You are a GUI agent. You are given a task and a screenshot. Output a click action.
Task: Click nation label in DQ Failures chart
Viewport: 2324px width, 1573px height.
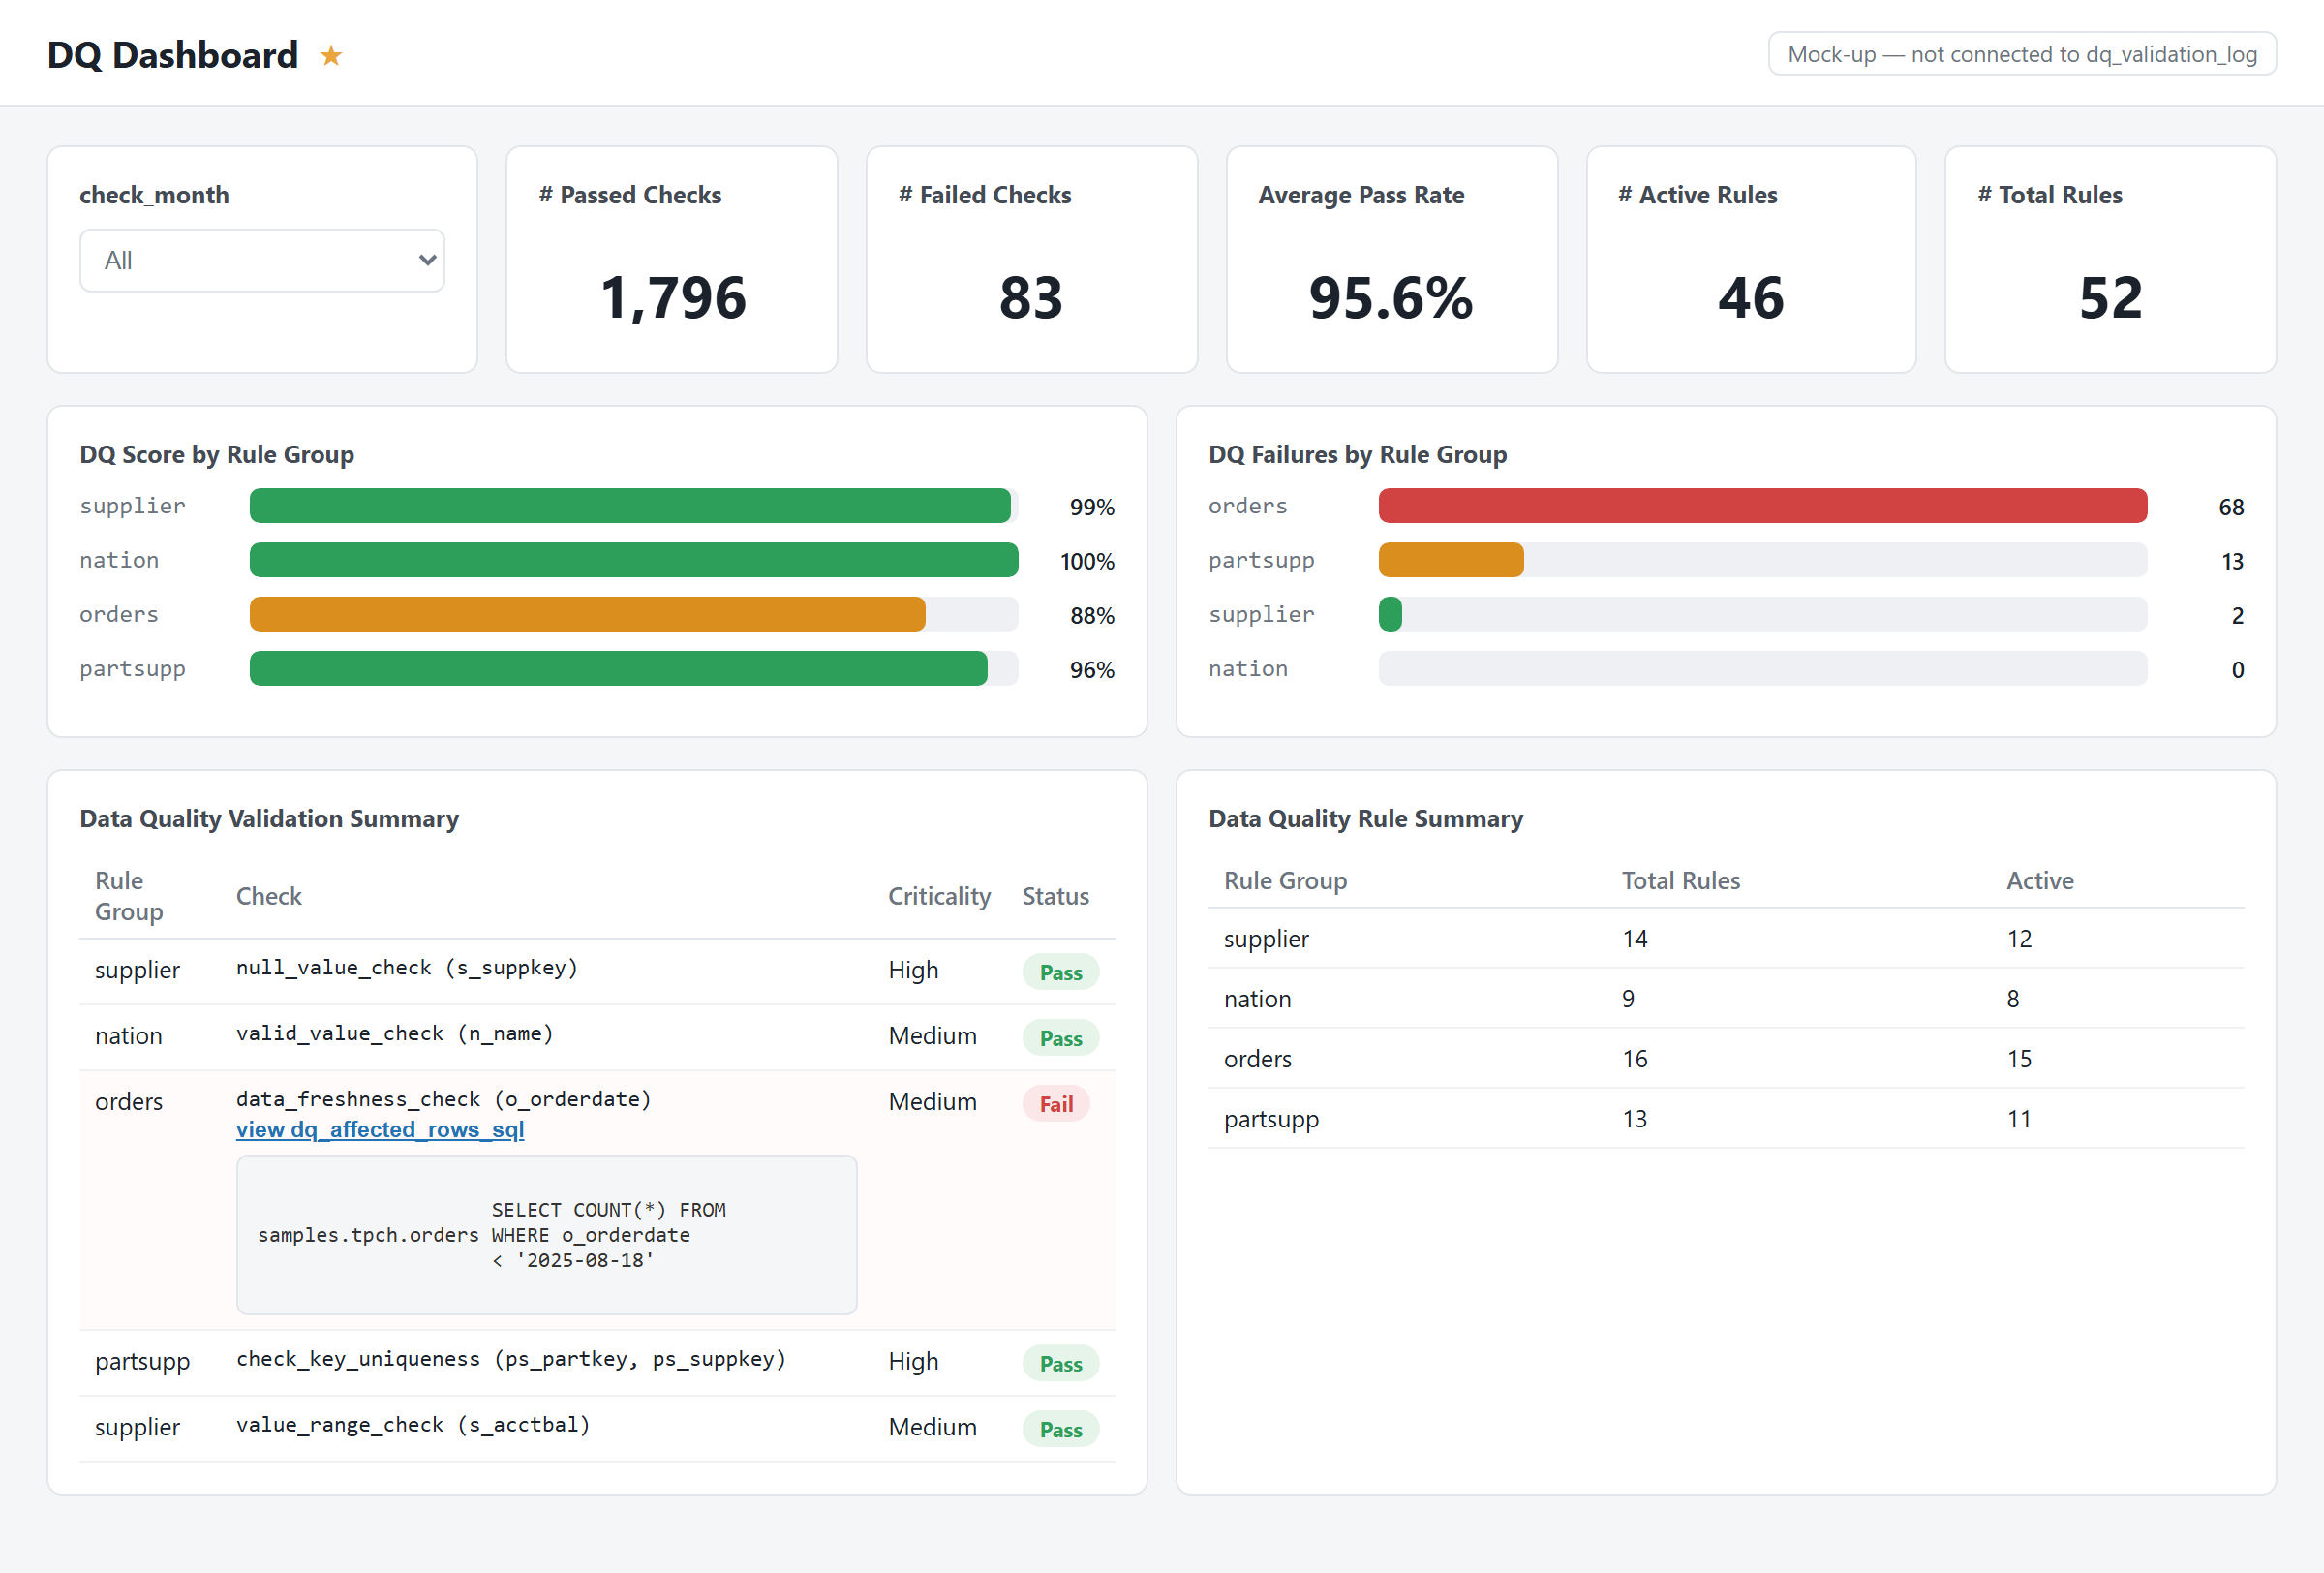tap(1248, 668)
